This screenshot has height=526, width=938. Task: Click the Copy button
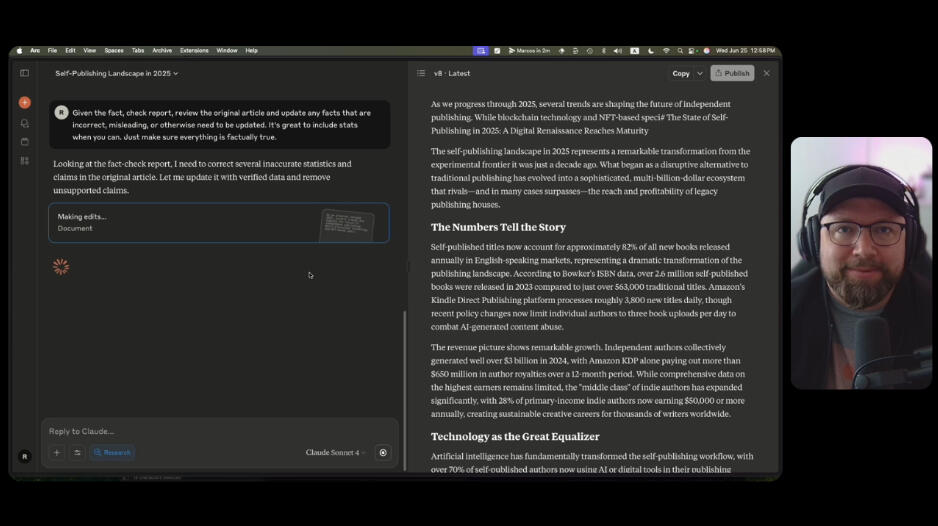(x=680, y=73)
